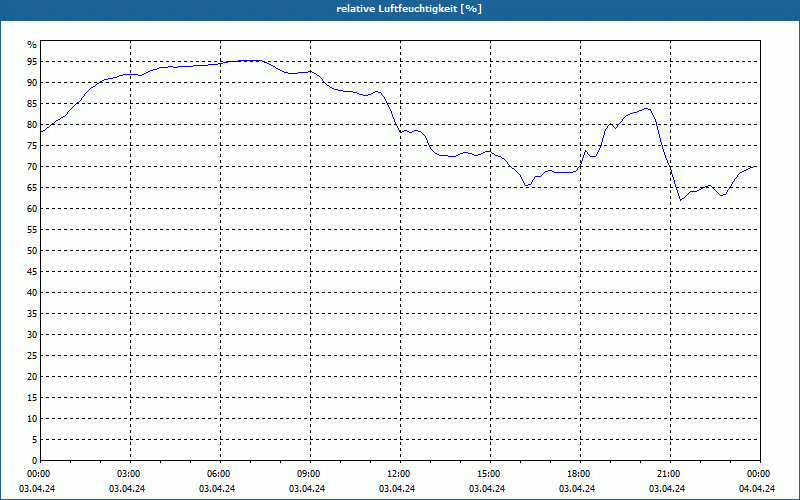This screenshot has width=800, height=500.
Task: Click the 03.04.24 date beneath 12:00
Action: point(397,489)
